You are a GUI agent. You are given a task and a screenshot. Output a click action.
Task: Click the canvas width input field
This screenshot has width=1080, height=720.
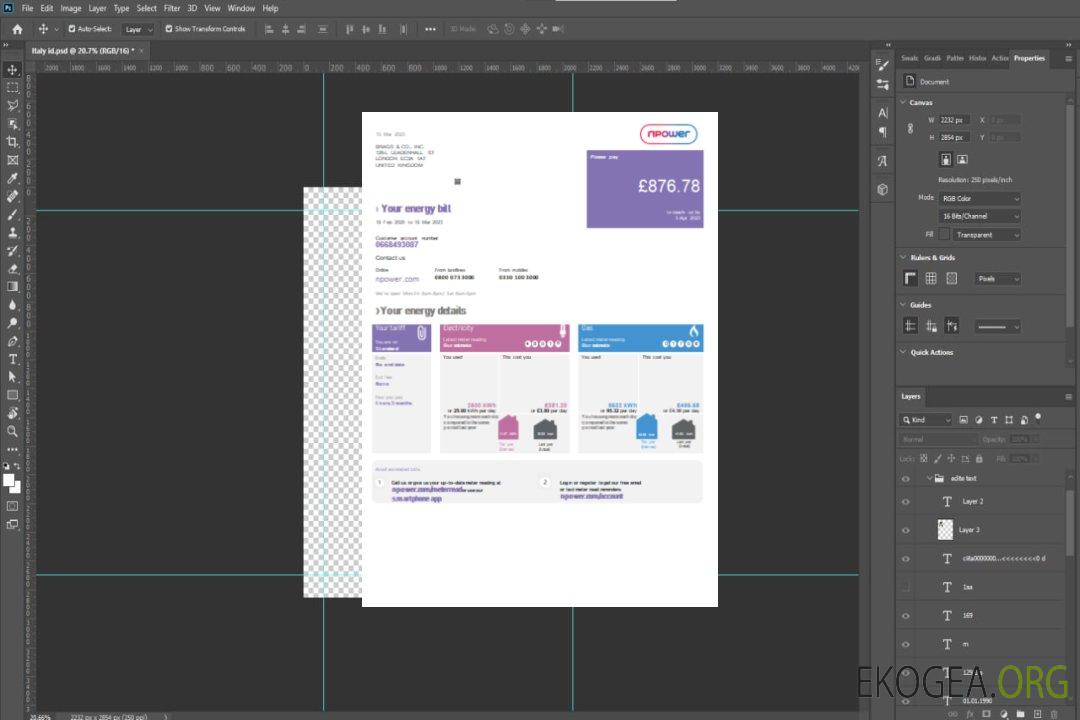click(x=954, y=120)
